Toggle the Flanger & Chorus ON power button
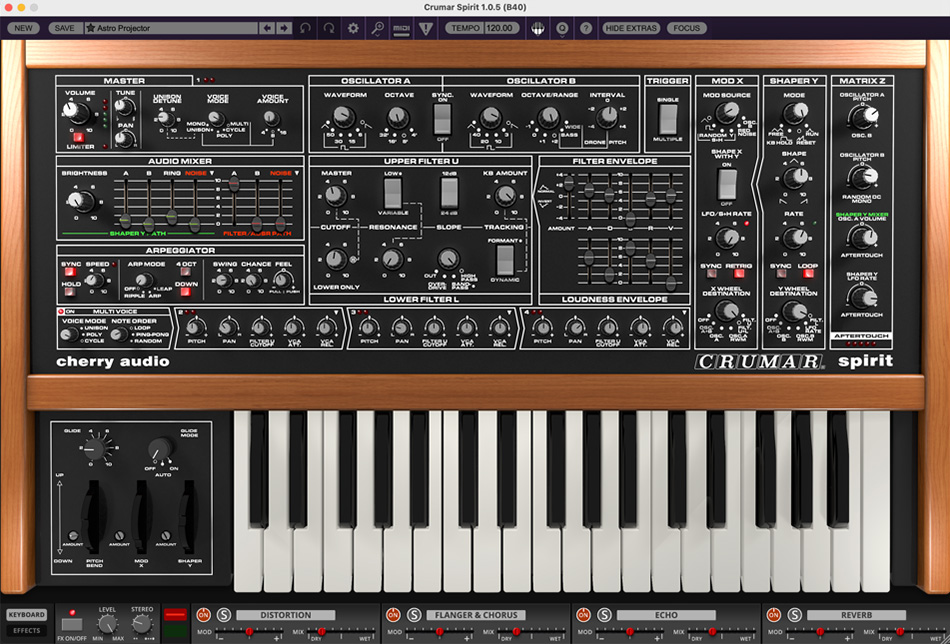This screenshot has width=950, height=644. point(394,615)
